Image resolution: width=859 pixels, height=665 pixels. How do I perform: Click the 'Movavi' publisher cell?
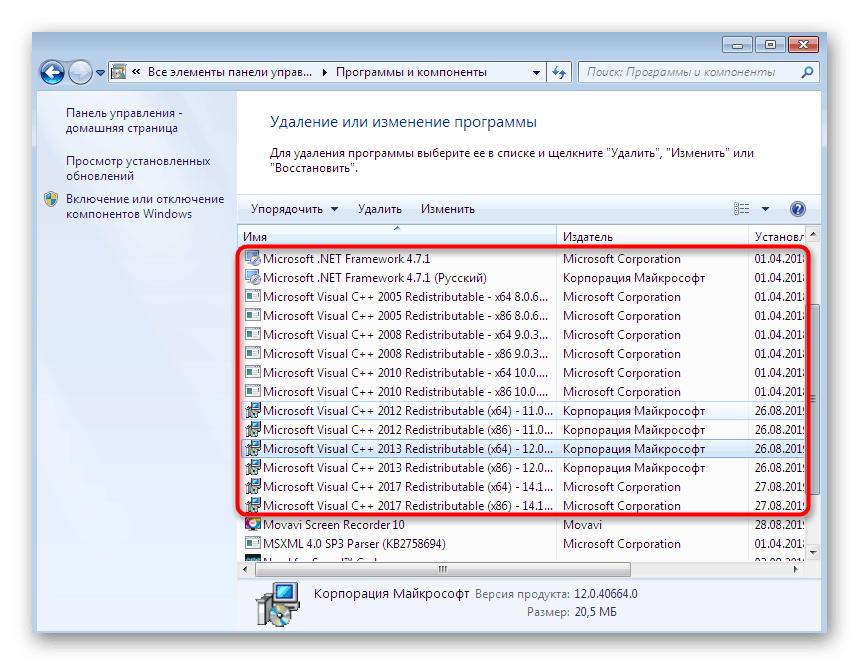tap(582, 525)
